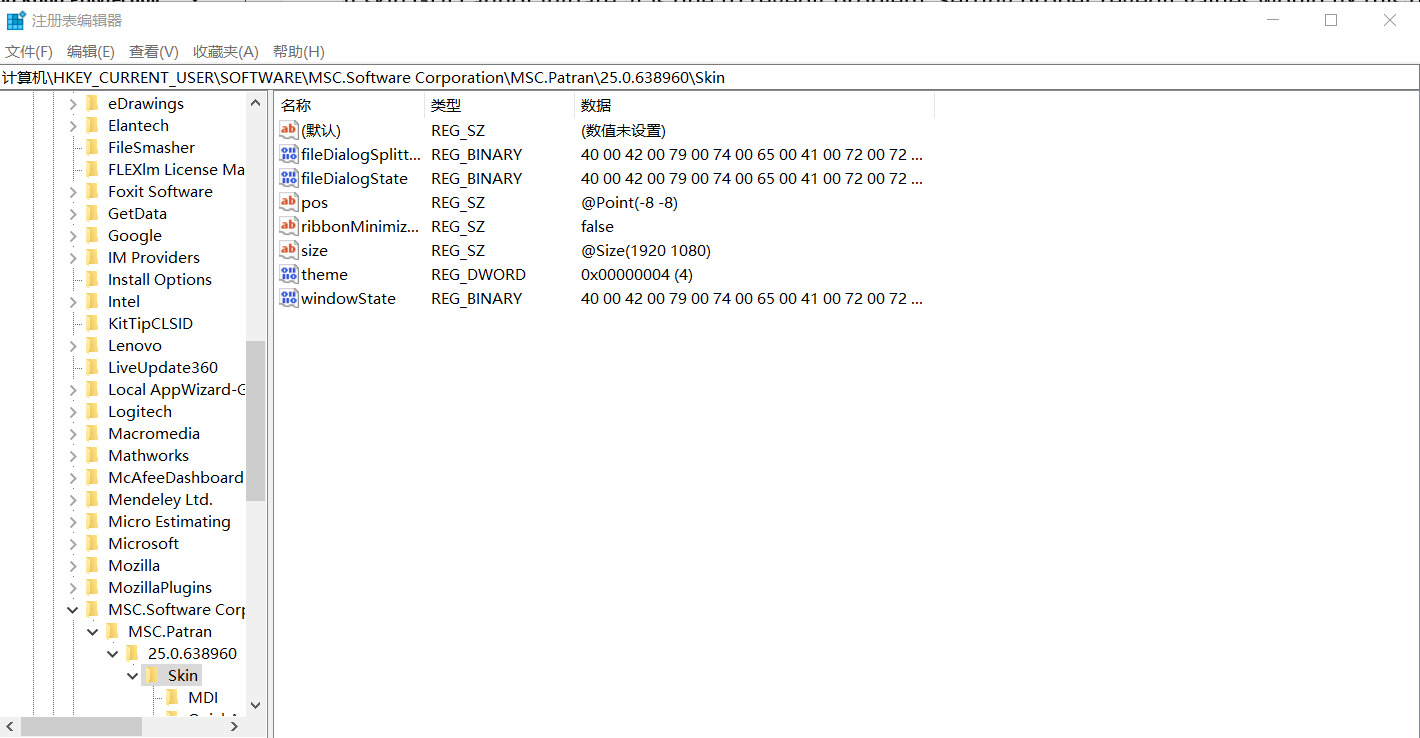Collapse the MSC.Patran tree node
This screenshot has width=1420, height=738.
[x=112, y=631]
